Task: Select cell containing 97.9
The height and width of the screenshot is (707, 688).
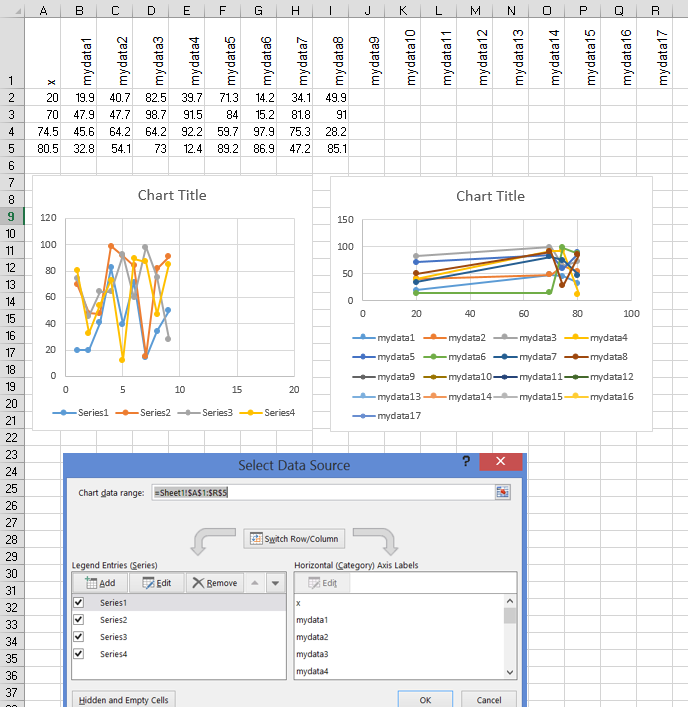Action: pos(258,132)
